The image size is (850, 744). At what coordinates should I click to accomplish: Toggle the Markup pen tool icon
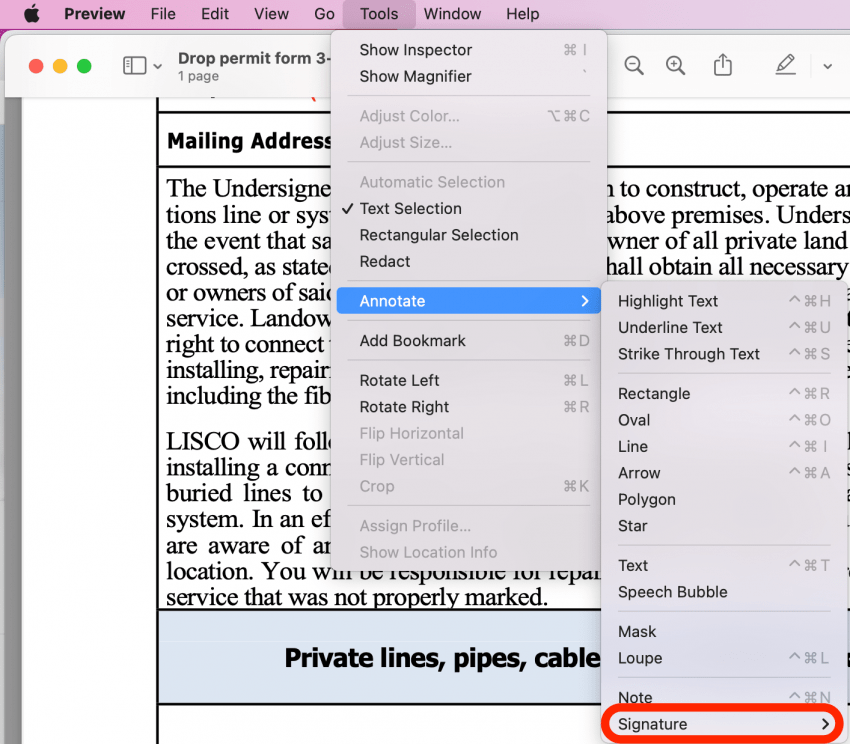[785, 65]
